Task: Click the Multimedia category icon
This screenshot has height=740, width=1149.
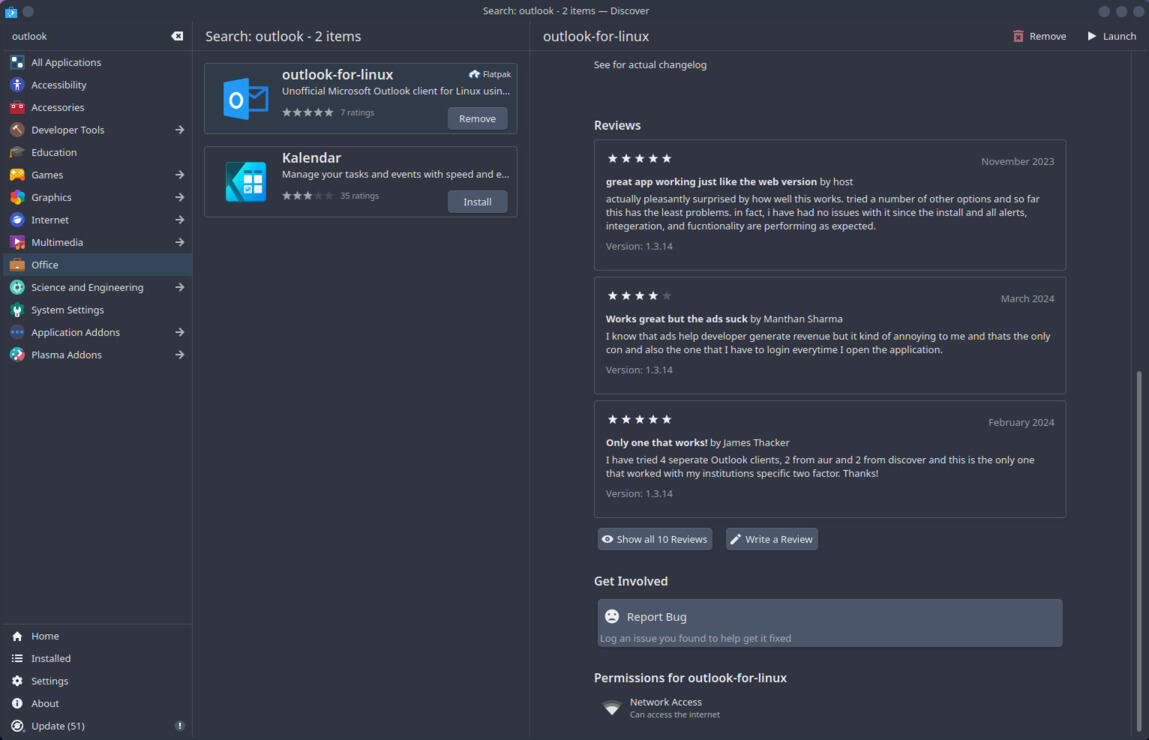Action: point(17,243)
